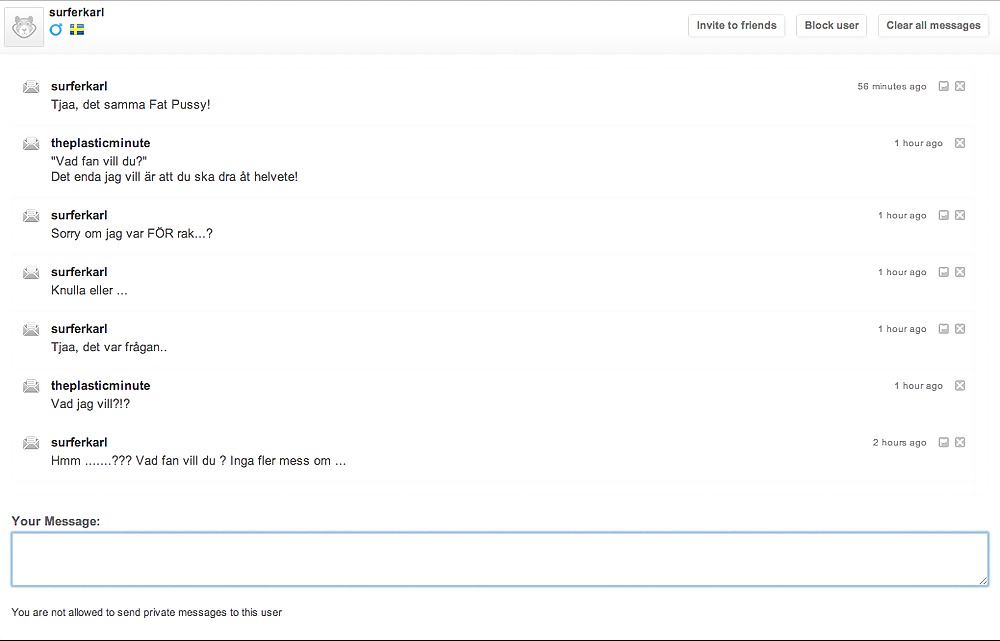1000x641 pixels.
Task: Click the male gender symbol icon
Action: (56, 30)
